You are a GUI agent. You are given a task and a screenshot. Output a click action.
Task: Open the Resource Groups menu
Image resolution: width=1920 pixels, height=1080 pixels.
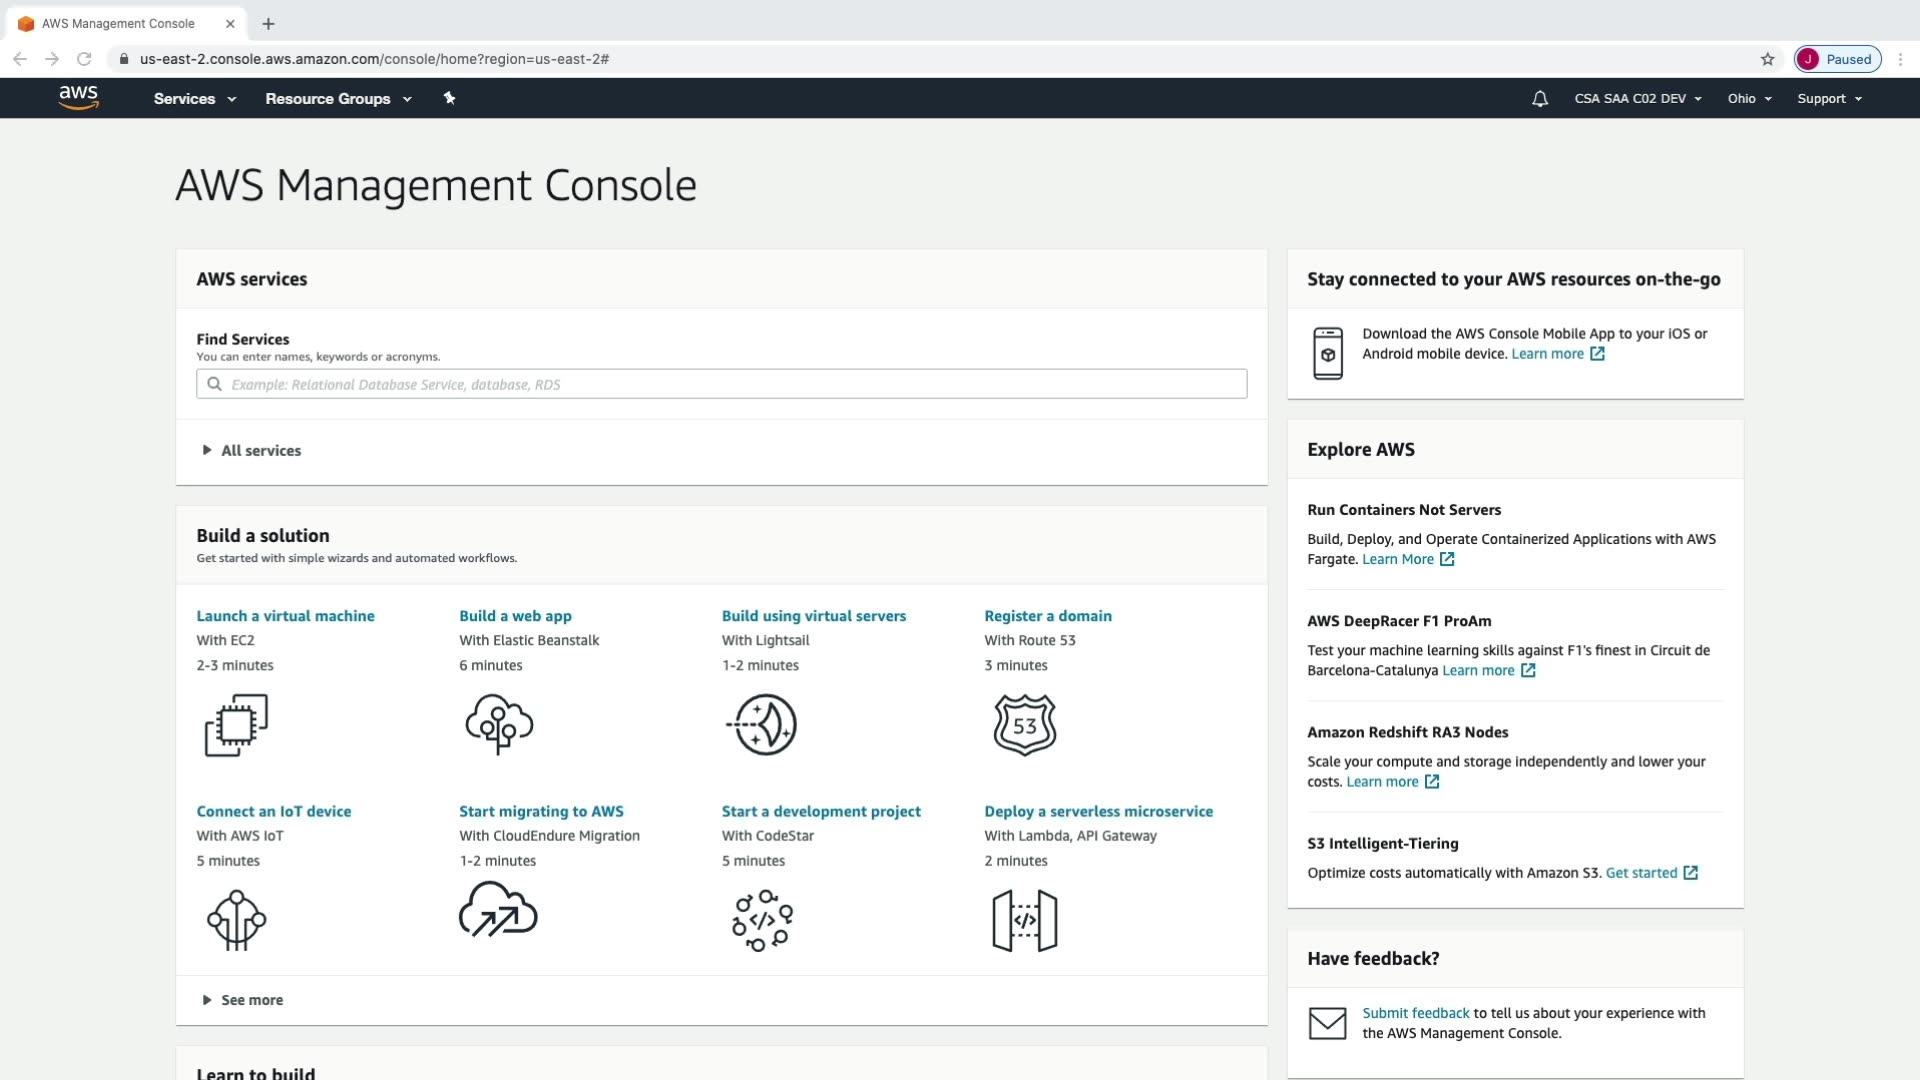[x=337, y=99]
